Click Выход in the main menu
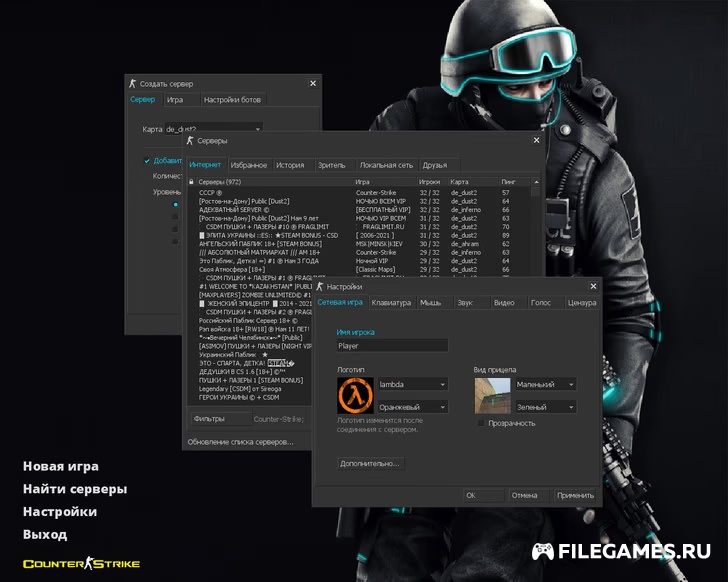Viewport: 728px width, 582px height. point(45,534)
